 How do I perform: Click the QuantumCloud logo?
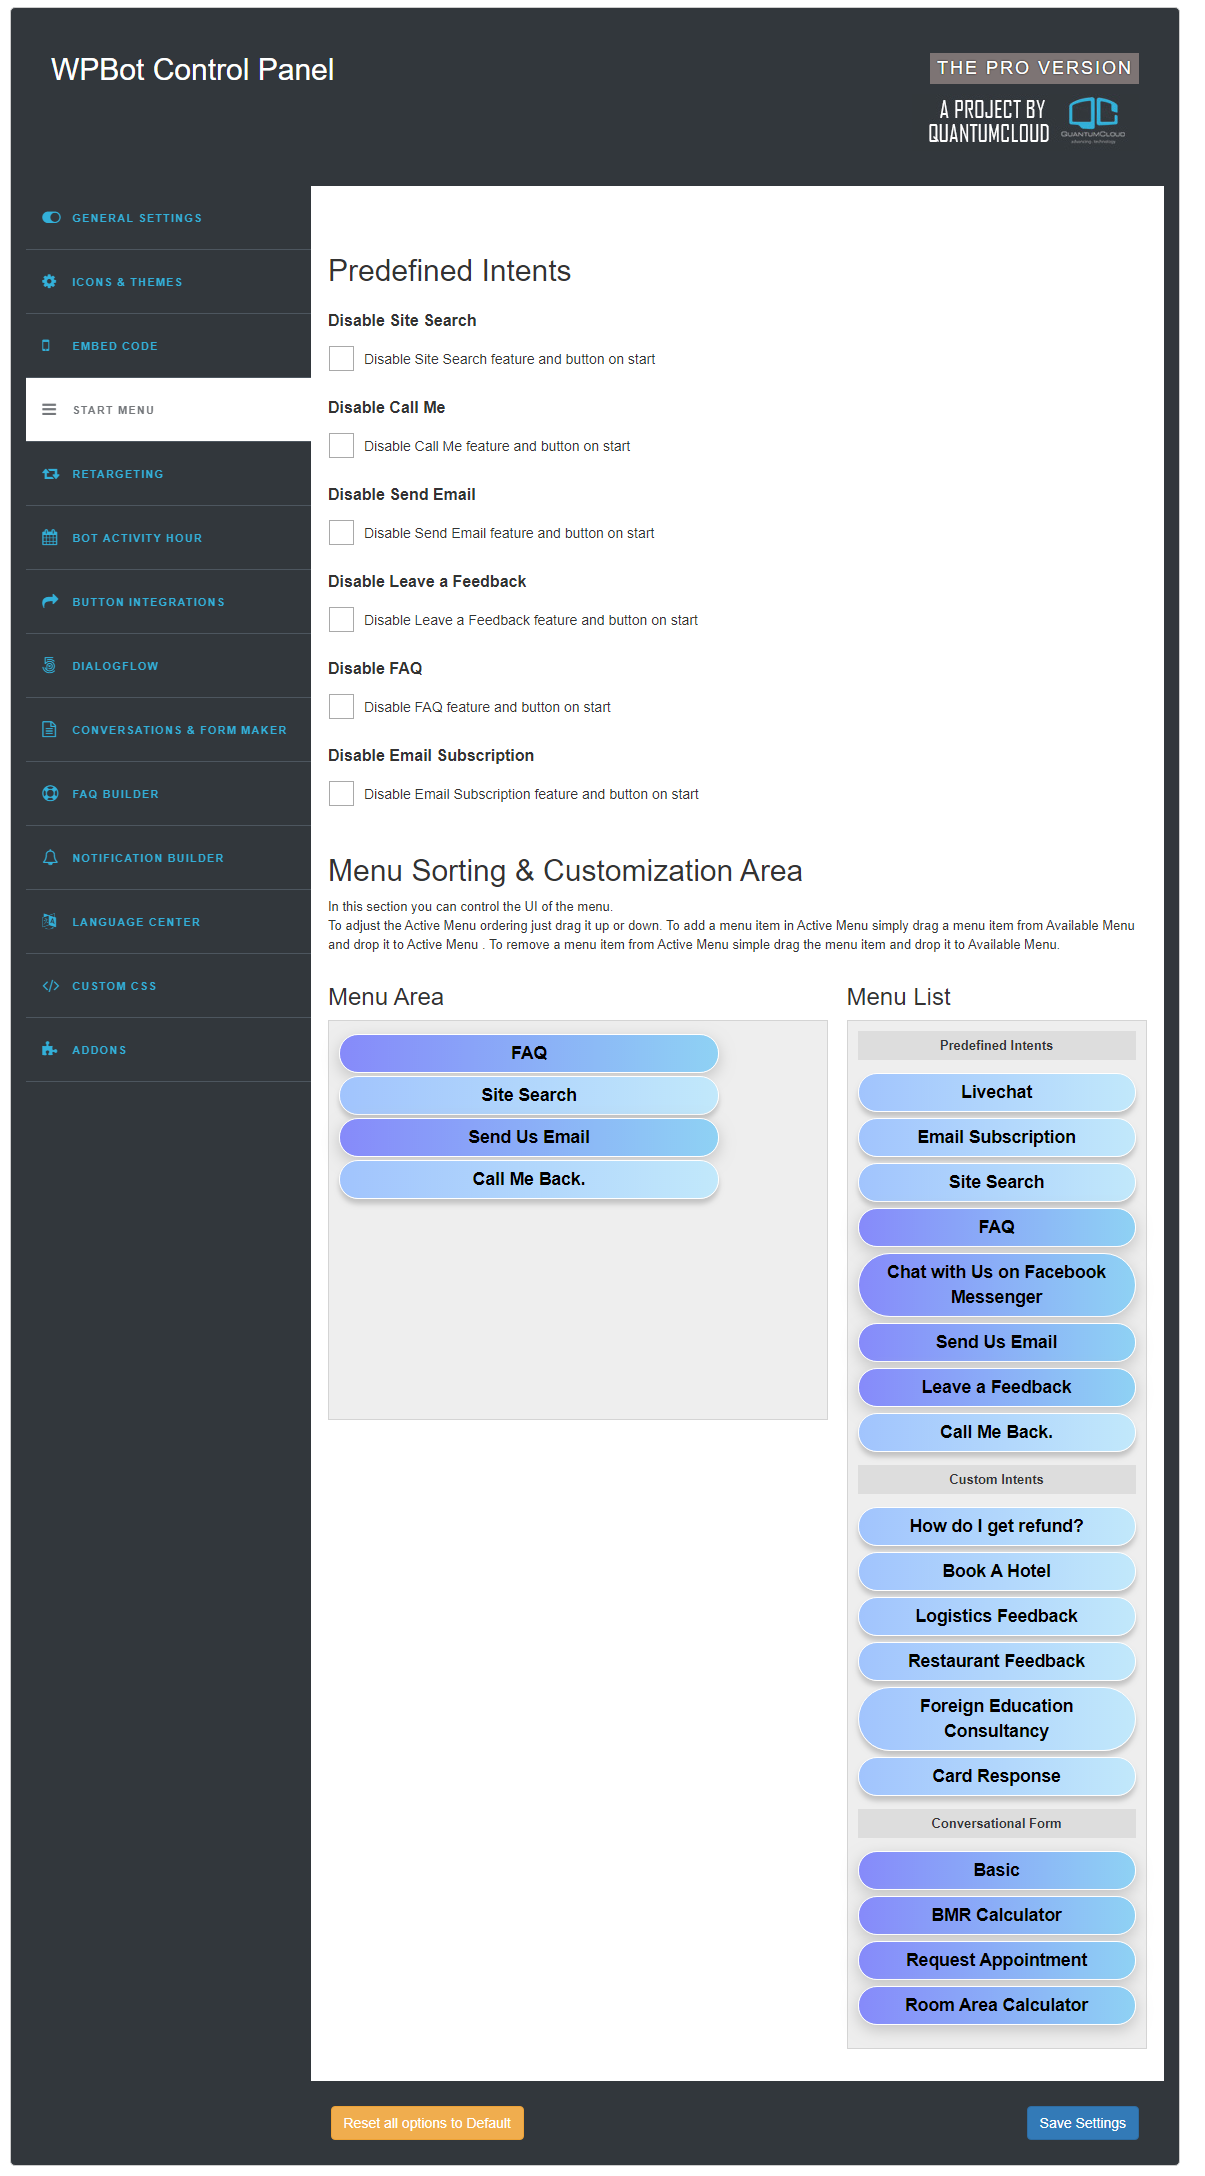point(1093,121)
